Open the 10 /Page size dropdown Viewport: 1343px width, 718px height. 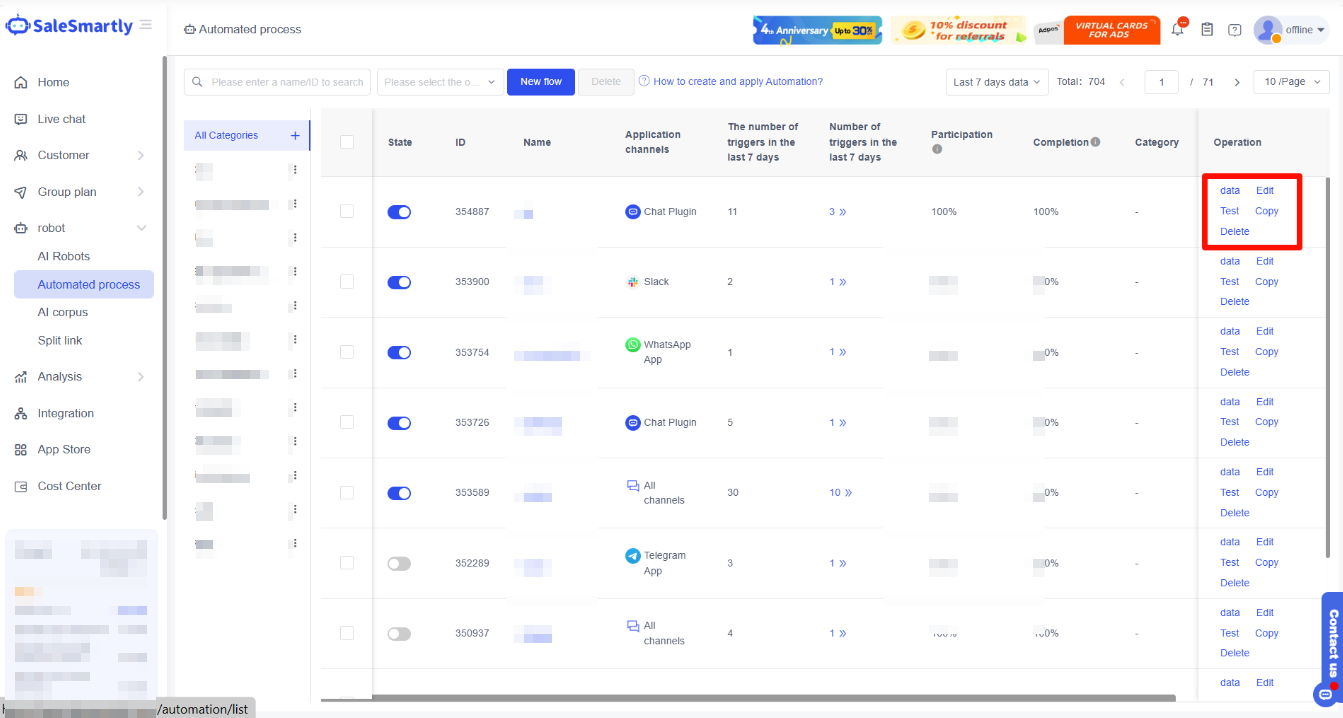point(1291,82)
